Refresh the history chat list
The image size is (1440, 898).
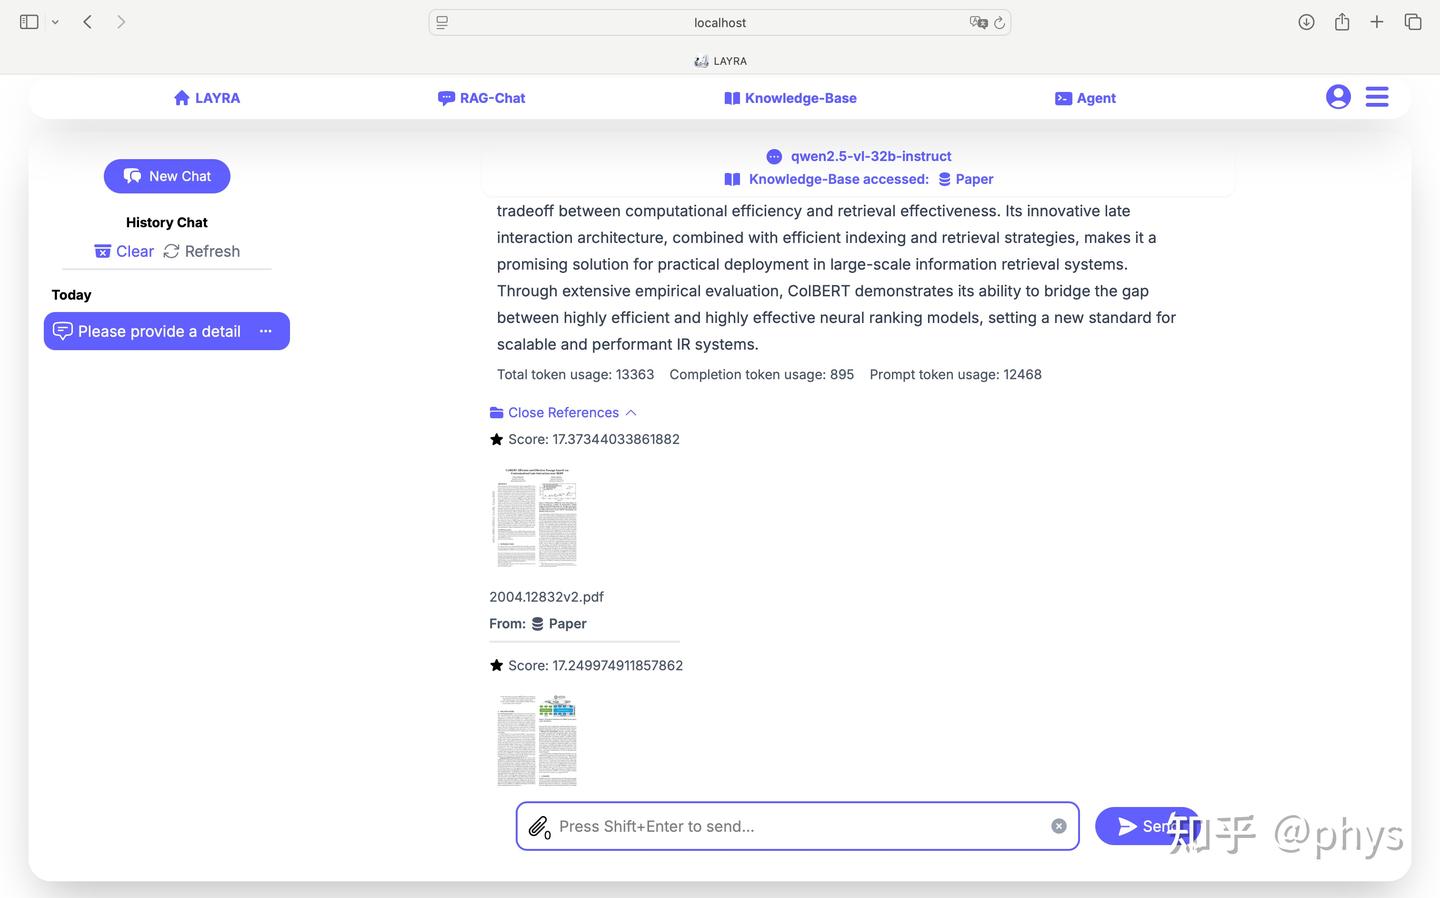(x=202, y=251)
